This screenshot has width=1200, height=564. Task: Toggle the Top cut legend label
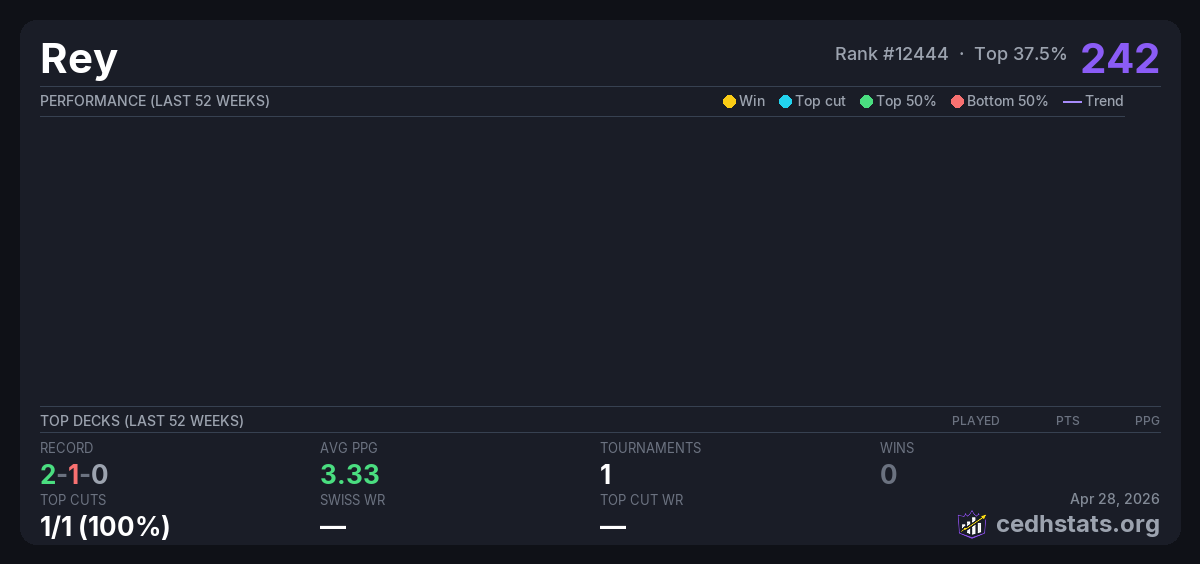820,101
